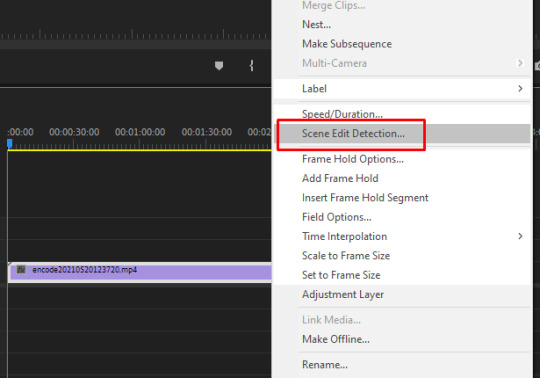Choose Set to Frame Size

(402, 275)
